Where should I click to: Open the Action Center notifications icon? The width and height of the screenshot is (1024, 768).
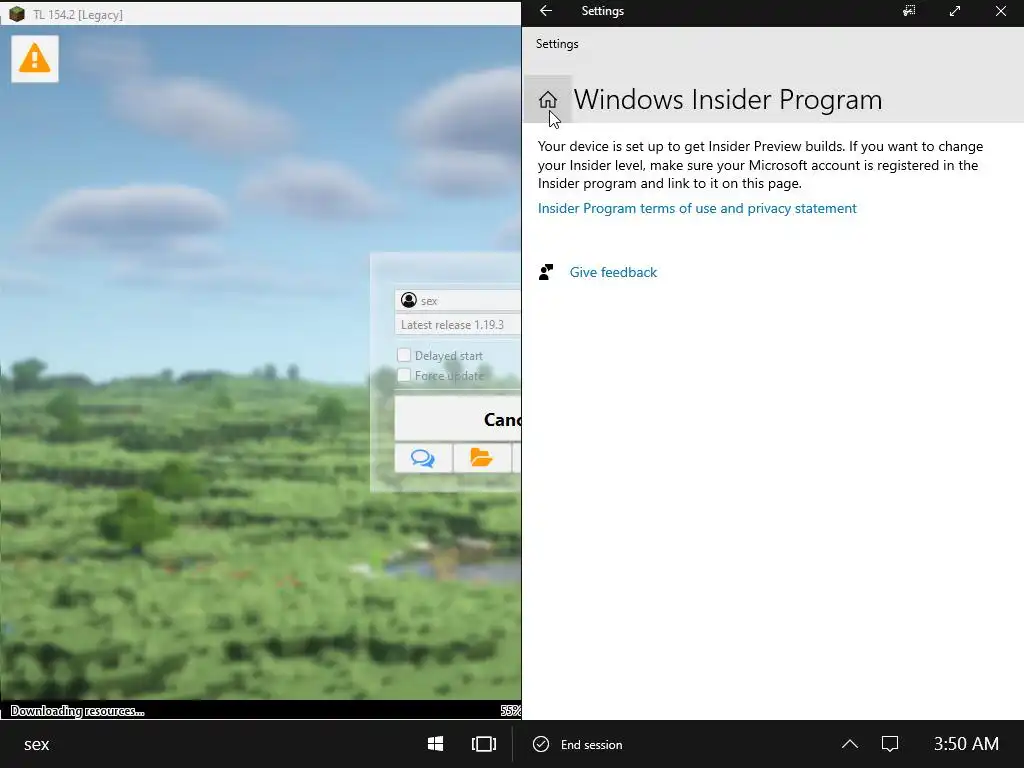(890, 744)
